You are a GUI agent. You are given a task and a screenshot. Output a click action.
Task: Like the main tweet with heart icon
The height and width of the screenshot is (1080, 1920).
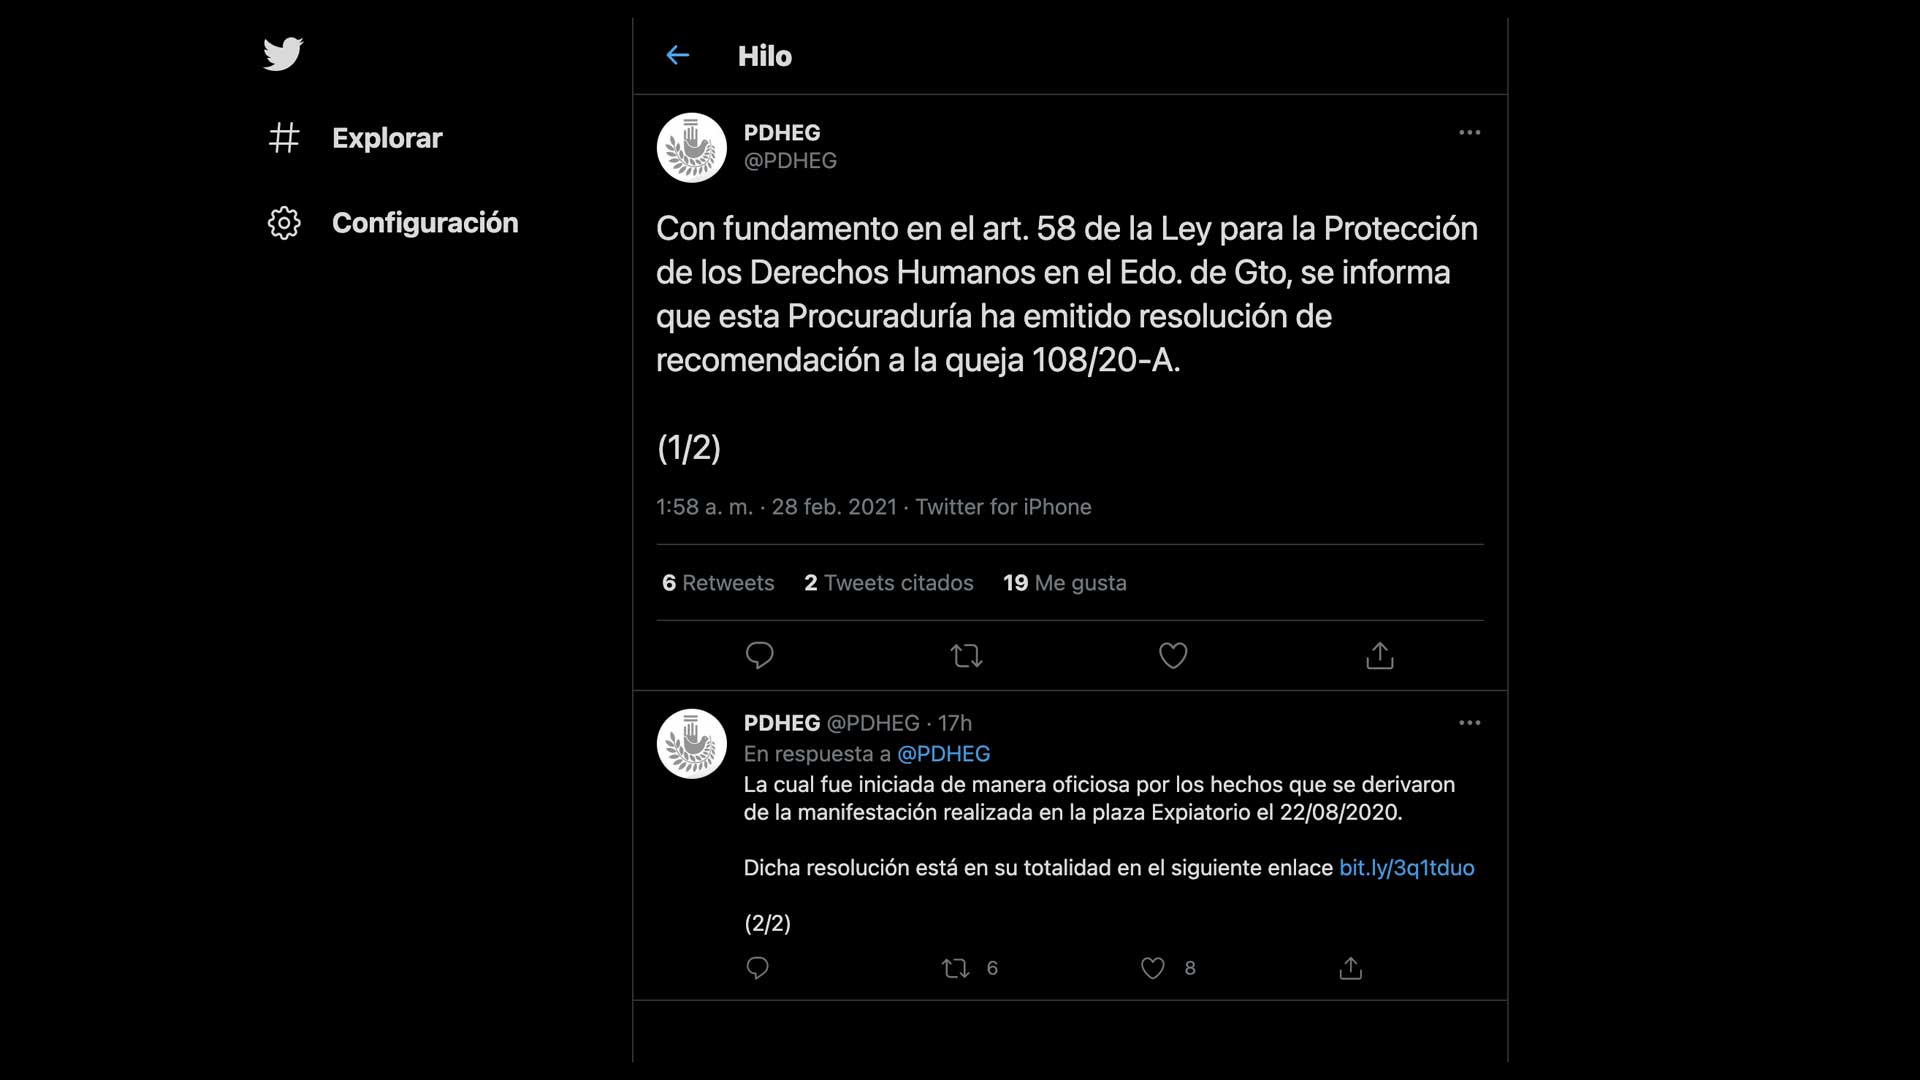[1173, 656]
